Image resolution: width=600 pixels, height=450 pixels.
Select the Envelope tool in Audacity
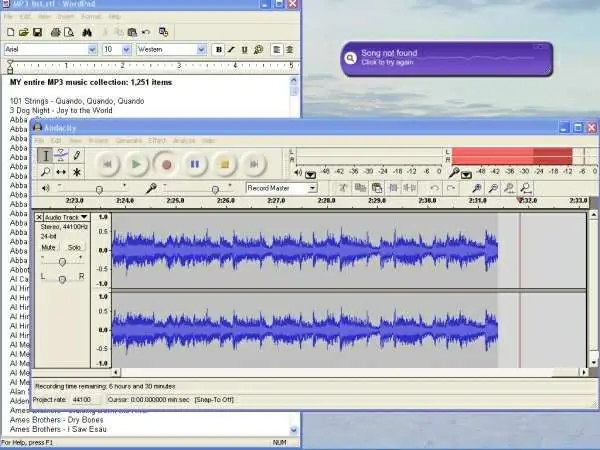coord(61,155)
